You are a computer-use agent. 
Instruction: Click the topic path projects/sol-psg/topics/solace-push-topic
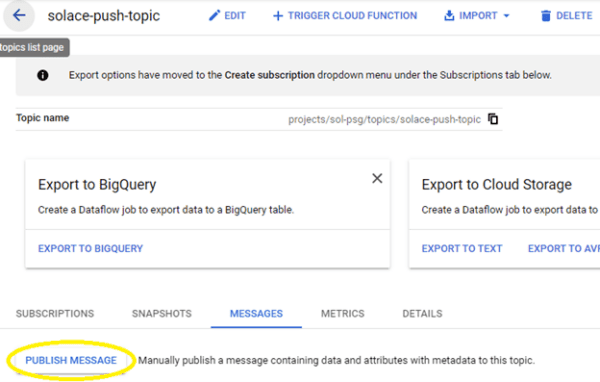tap(384, 119)
